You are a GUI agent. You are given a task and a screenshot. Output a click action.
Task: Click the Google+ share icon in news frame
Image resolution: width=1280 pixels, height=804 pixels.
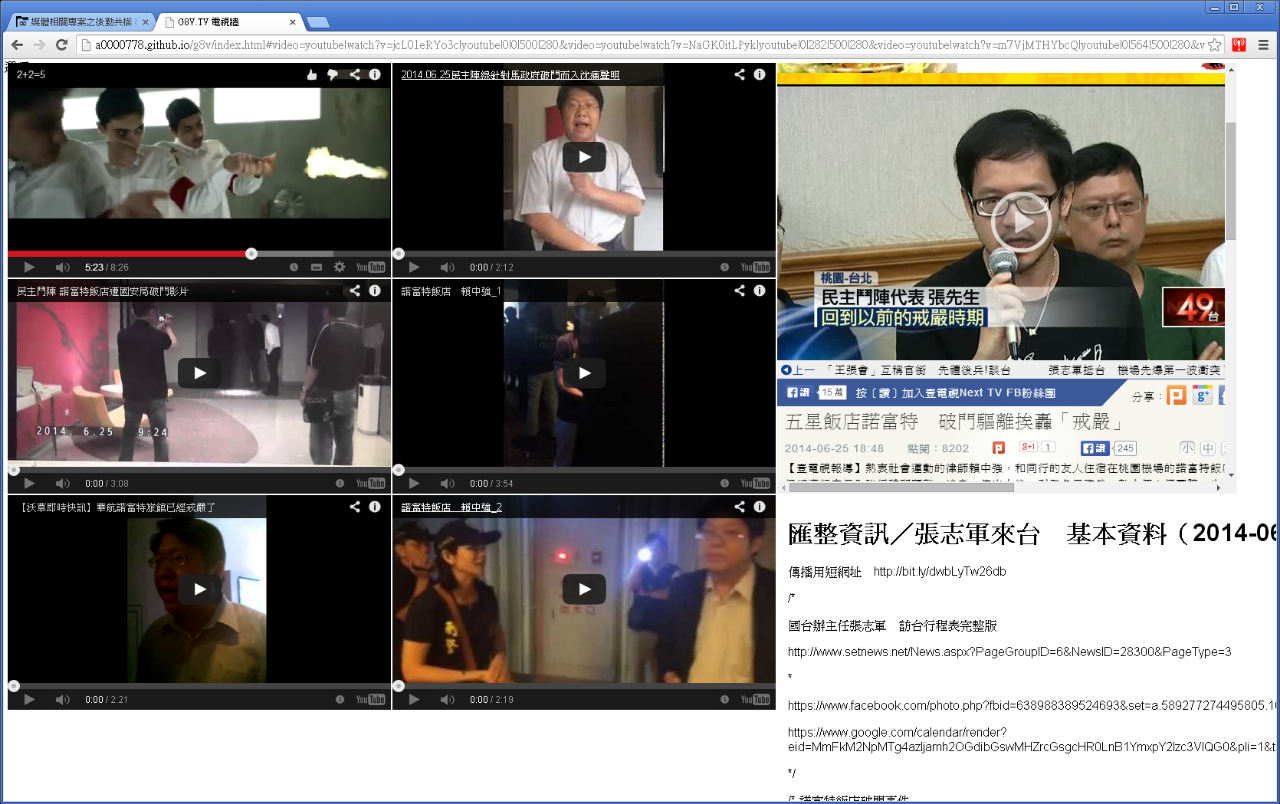[x=1202, y=395]
